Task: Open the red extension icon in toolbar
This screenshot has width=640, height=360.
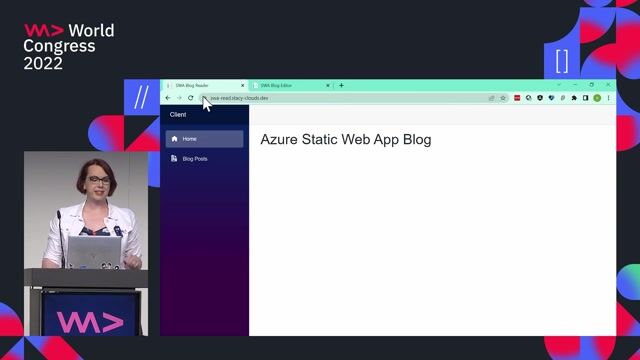Action: [x=517, y=98]
